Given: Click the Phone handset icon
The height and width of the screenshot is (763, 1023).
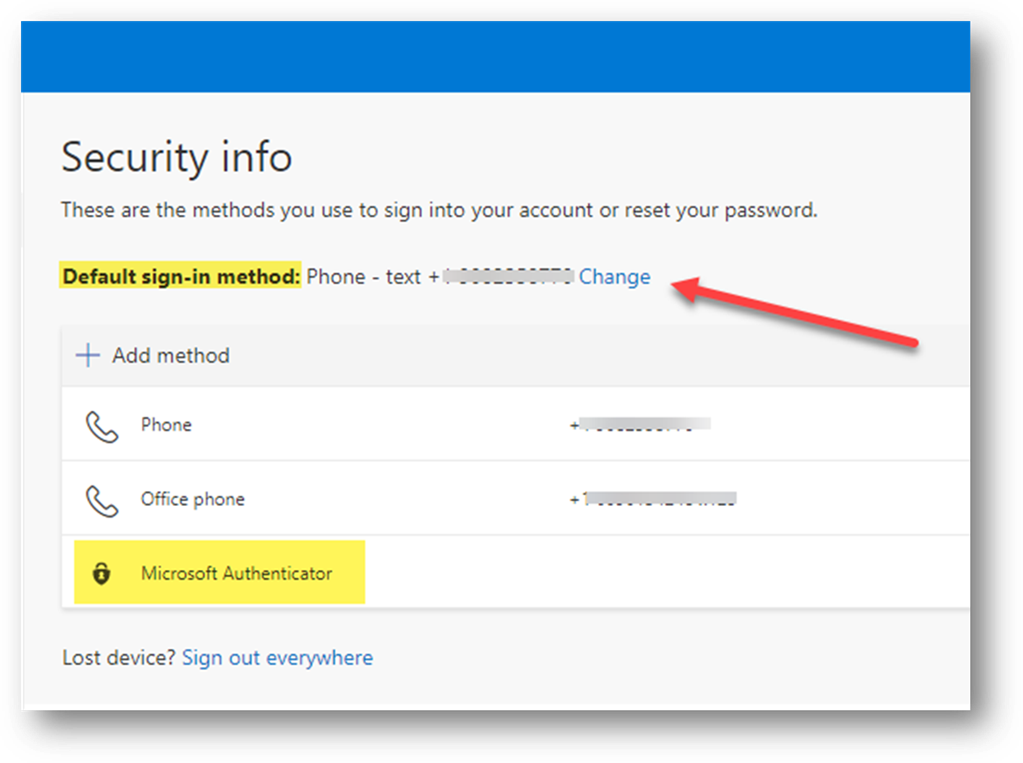Looking at the screenshot, I should point(102,427).
